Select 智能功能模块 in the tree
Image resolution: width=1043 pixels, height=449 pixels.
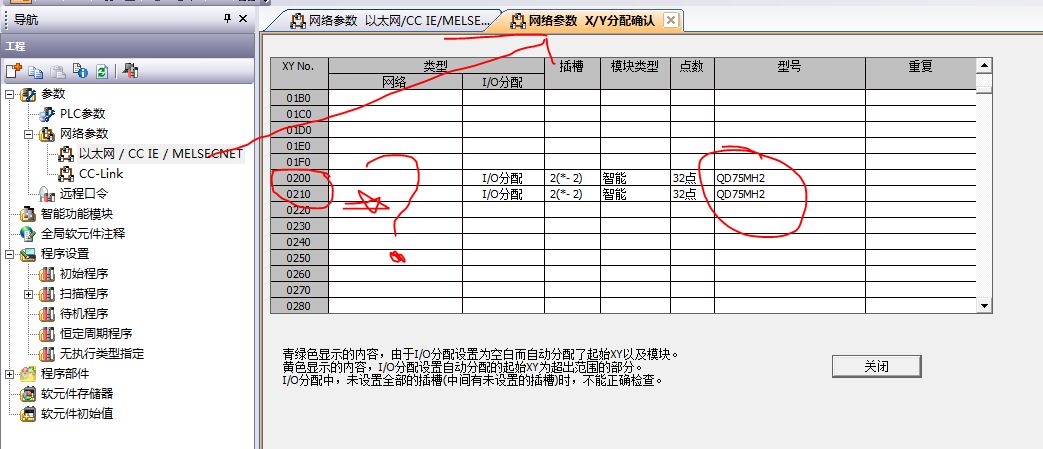[x=76, y=213]
